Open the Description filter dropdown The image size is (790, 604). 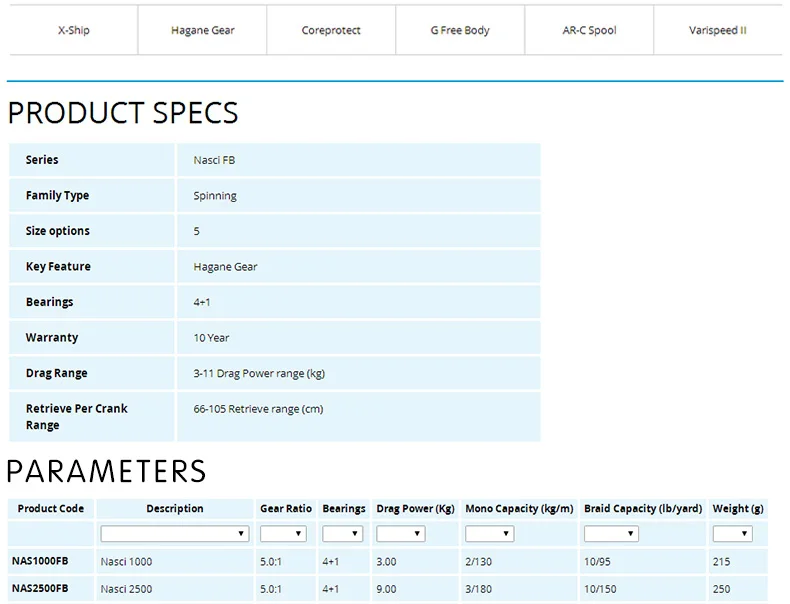click(175, 533)
